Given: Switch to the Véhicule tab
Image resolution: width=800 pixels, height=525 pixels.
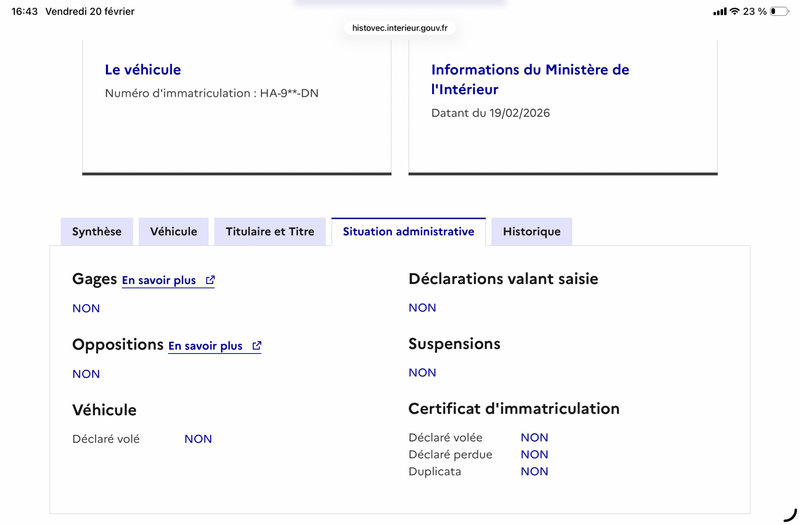Looking at the screenshot, I should coord(174,231).
